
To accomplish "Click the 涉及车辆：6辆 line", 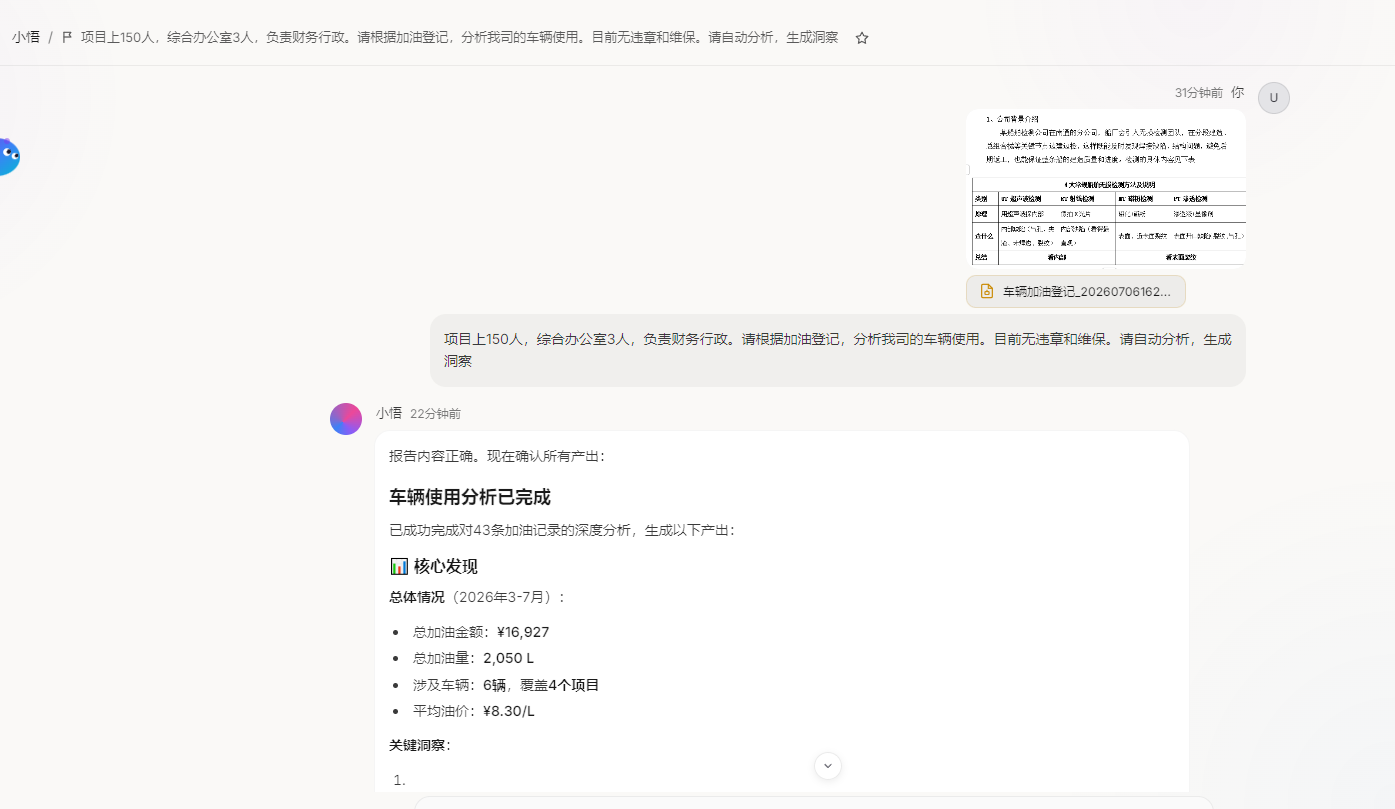I will 506,685.
